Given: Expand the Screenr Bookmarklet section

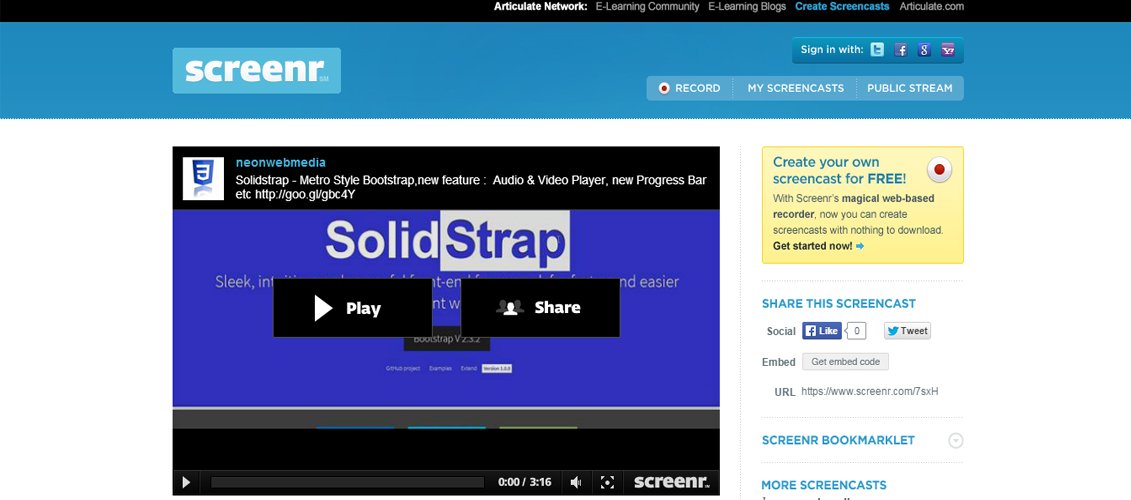Looking at the screenshot, I should pyautogui.click(x=955, y=440).
